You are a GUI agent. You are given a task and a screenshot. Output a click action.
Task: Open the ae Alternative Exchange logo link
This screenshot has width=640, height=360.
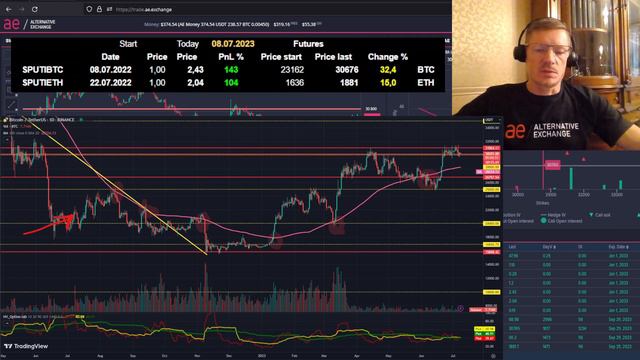pos(29,24)
